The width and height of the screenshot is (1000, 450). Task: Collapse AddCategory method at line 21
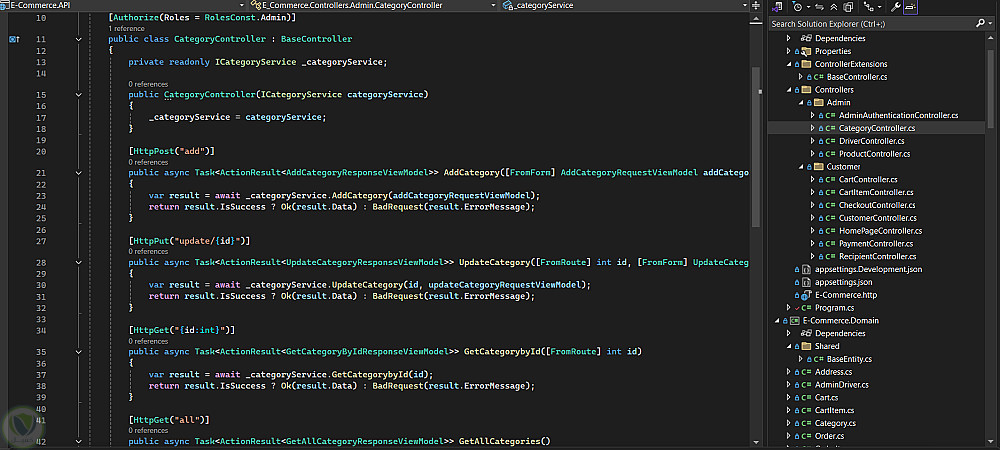click(x=78, y=173)
